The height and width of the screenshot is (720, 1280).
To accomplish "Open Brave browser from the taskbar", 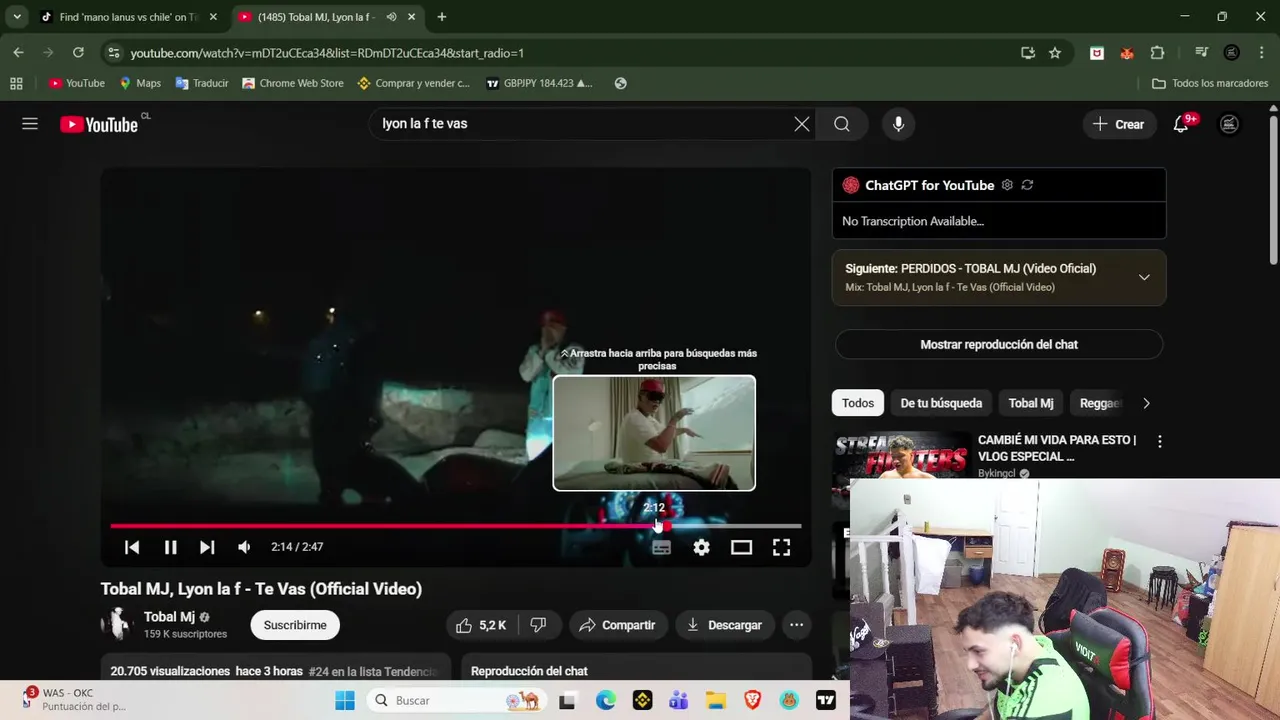I will 752,700.
